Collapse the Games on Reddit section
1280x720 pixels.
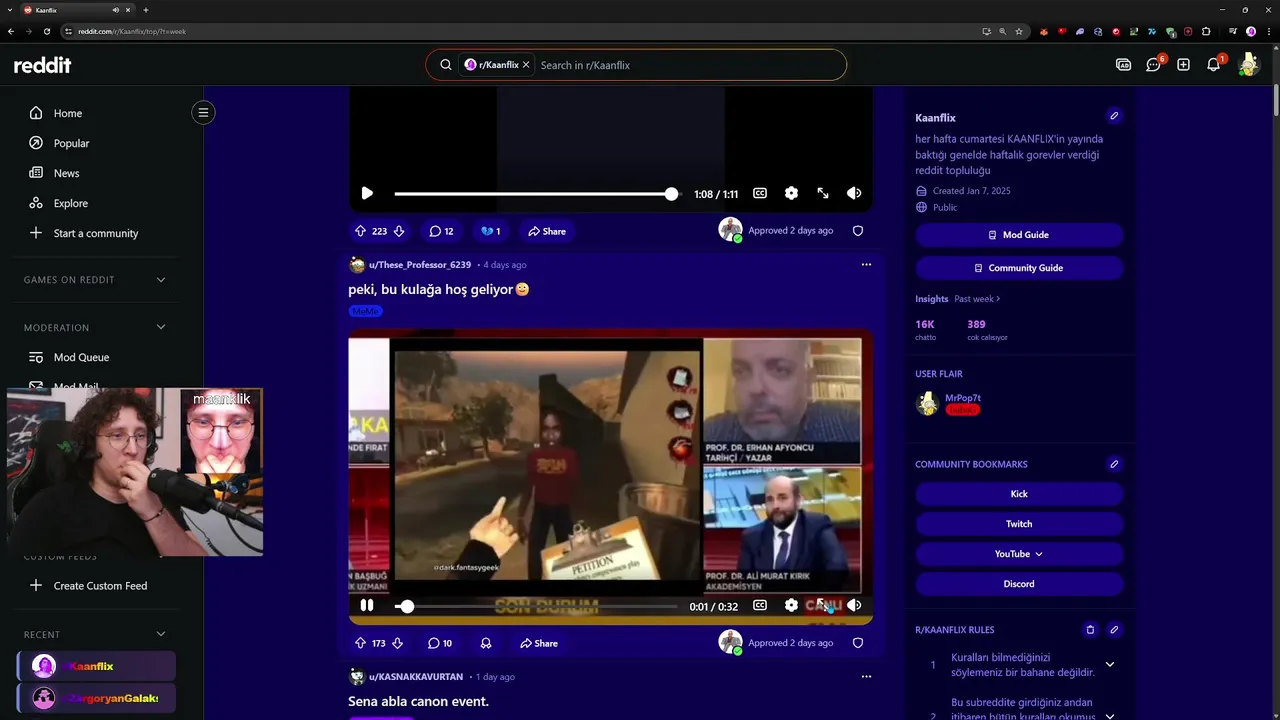161,280
